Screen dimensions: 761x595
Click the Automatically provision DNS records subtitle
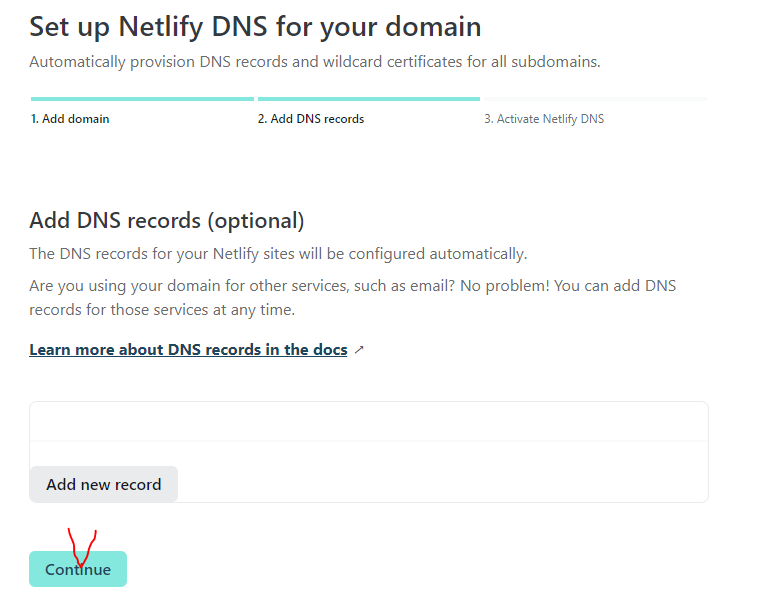[314, 62]
